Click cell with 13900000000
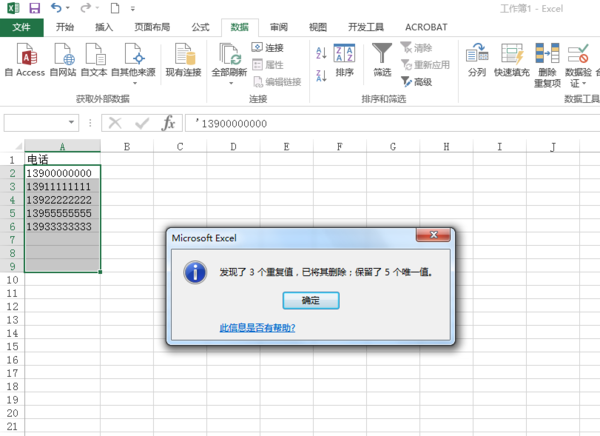 tap(62, 173)
